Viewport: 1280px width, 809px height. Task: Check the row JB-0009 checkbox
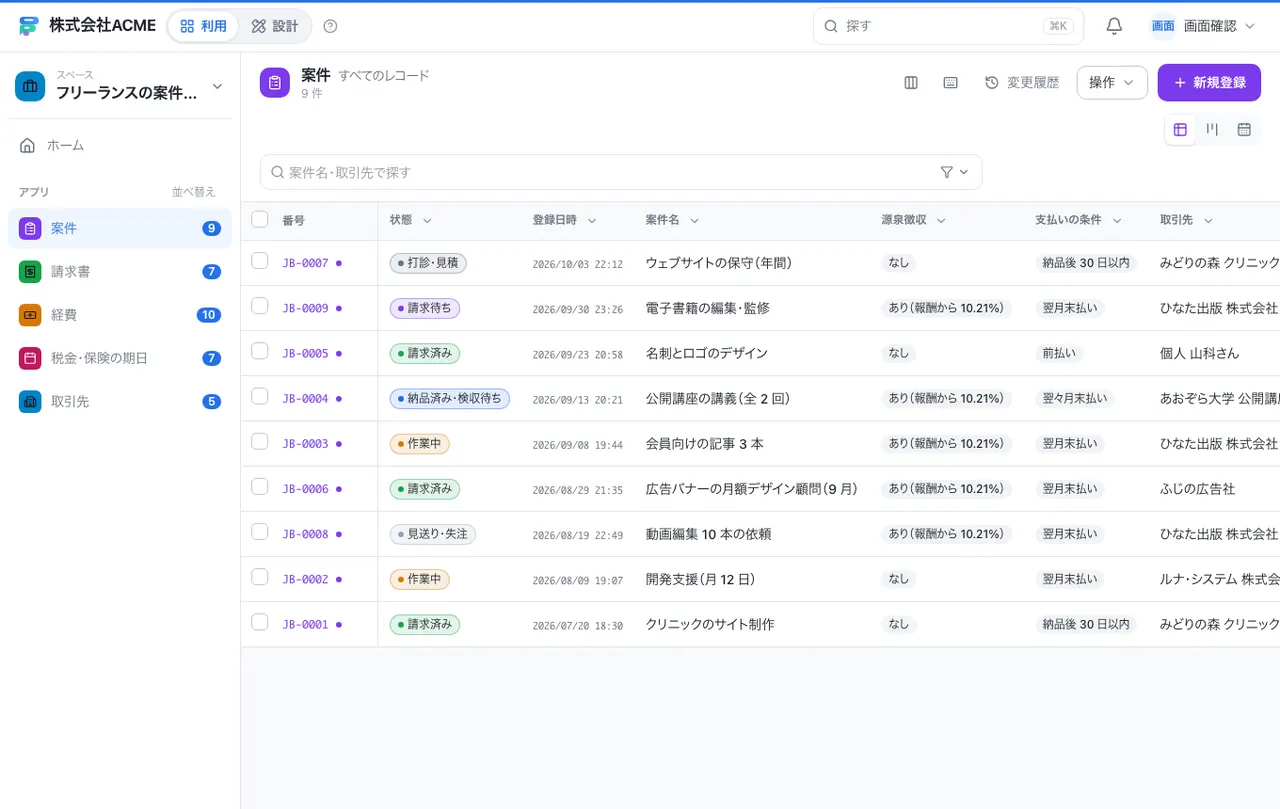260,306
